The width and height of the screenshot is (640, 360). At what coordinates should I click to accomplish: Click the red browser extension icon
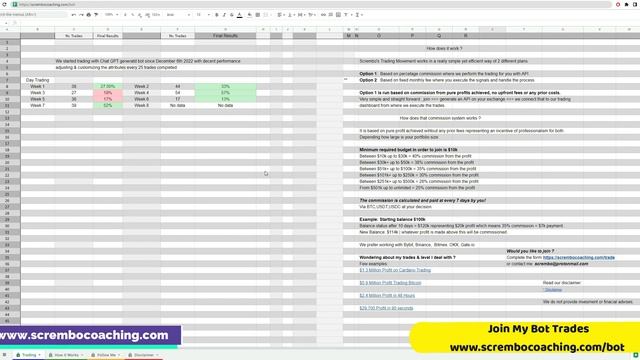point(618,4)
